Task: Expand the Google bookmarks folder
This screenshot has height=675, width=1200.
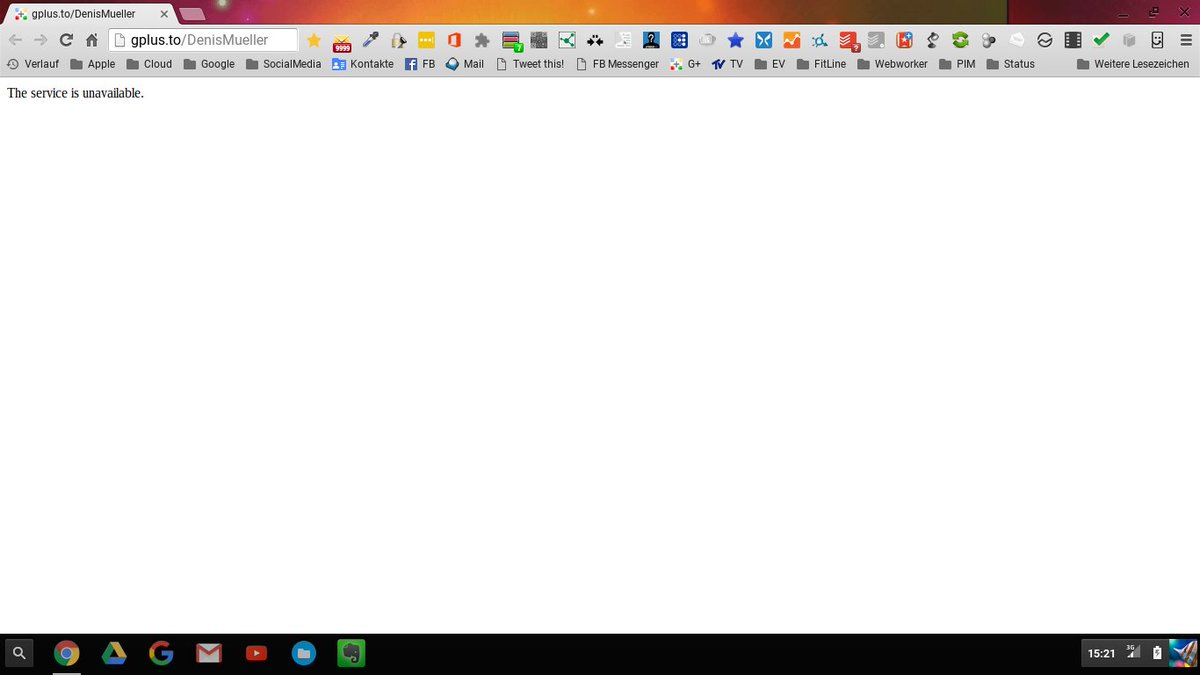Action: tap(209, 64)
